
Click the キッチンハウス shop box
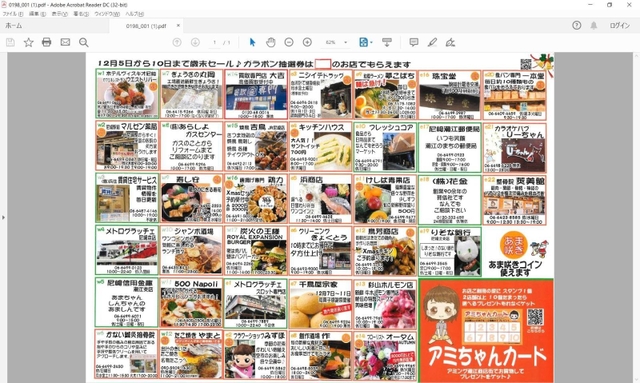coord(320,147)
